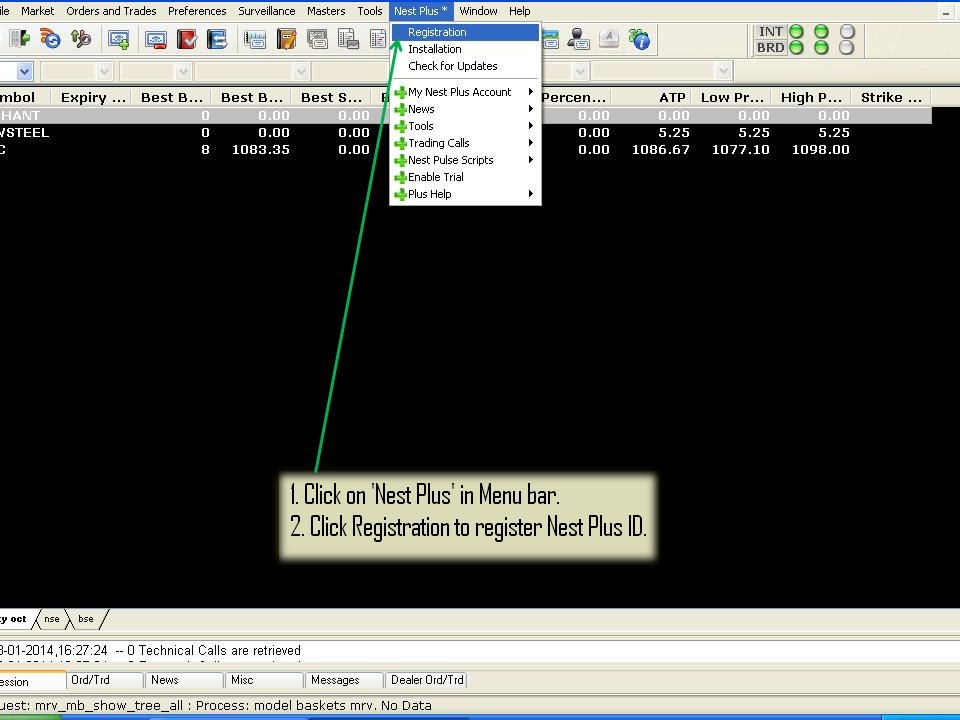Click the 1083.35 best buy price cell
Image resolution: width=960 pixels, height=720 pixels.
[x=260, y=149]
